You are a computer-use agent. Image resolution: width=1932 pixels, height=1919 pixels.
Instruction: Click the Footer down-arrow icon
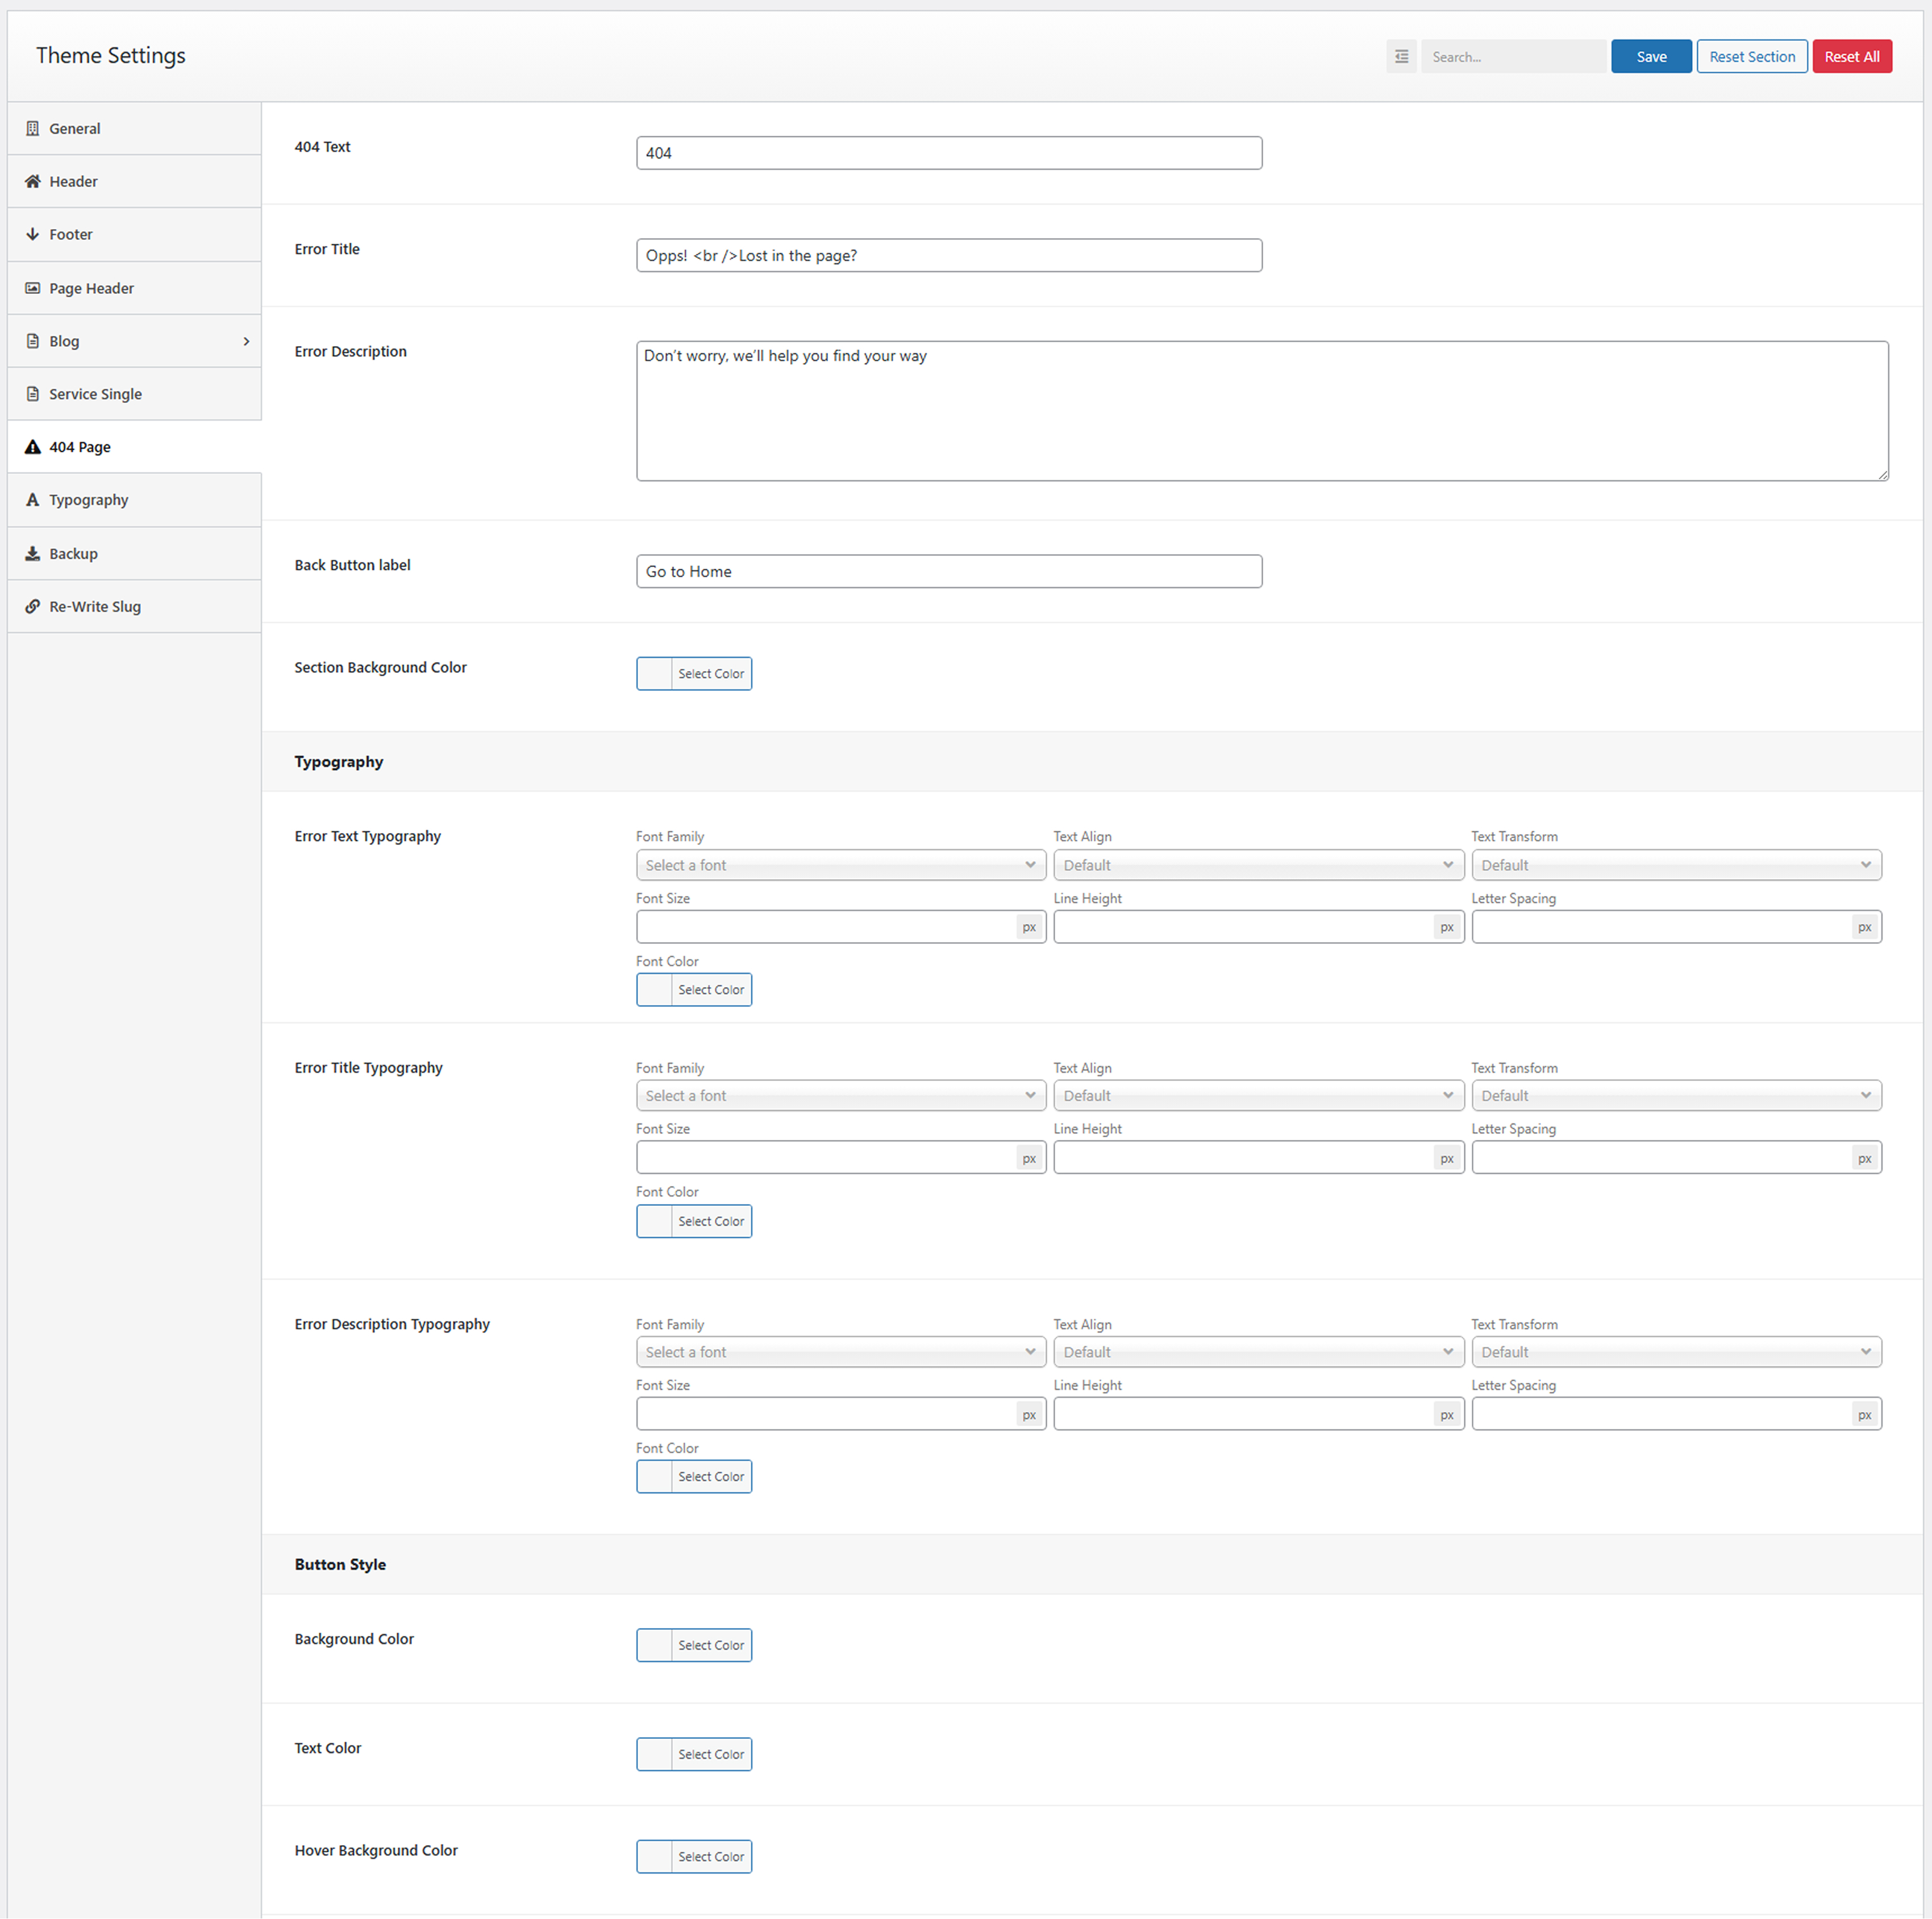33,234
